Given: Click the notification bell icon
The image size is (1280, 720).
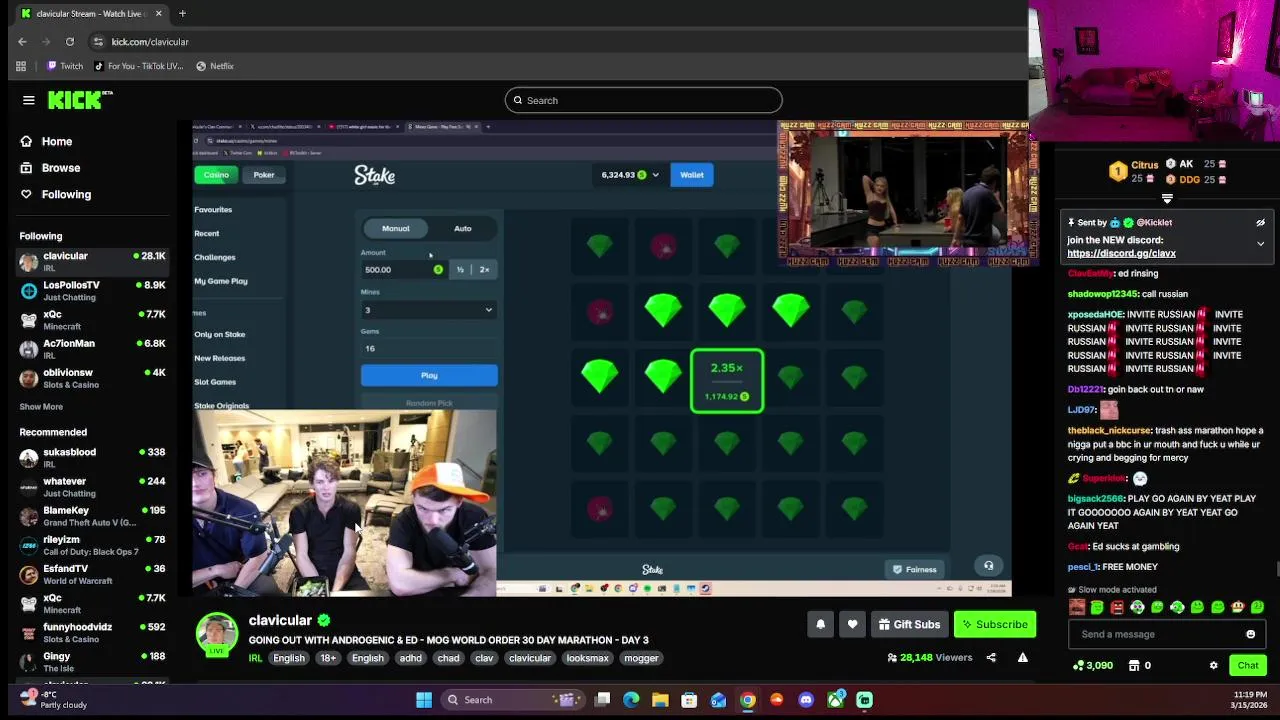Looking at the screenshot, I should pyautogui.click(x=820, y=624).
